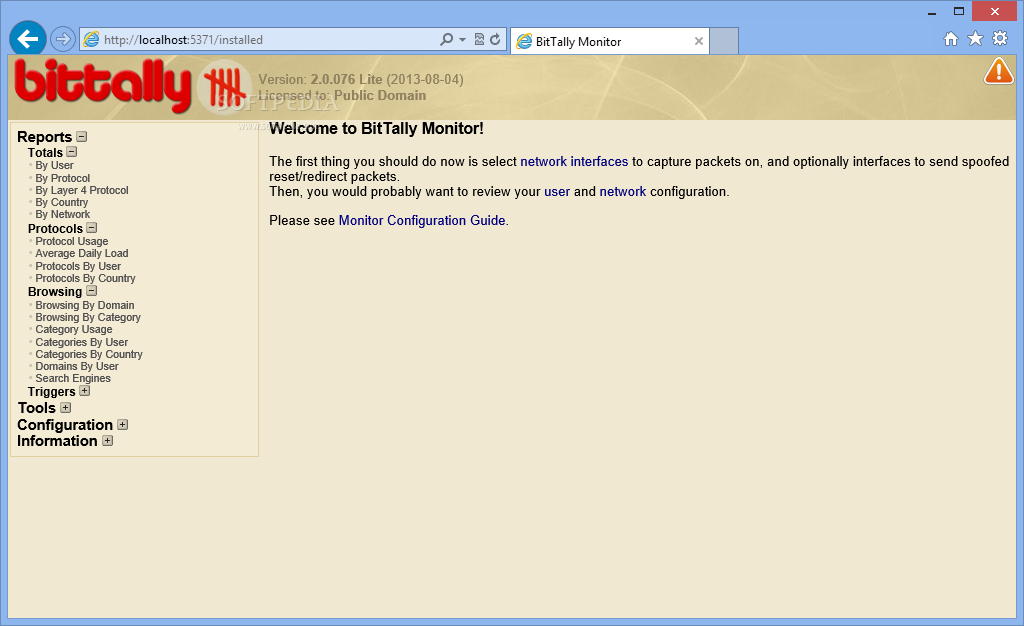Open the browser Home icon
The height and width of the screenshot is (626, 1024).
(951, 39)
